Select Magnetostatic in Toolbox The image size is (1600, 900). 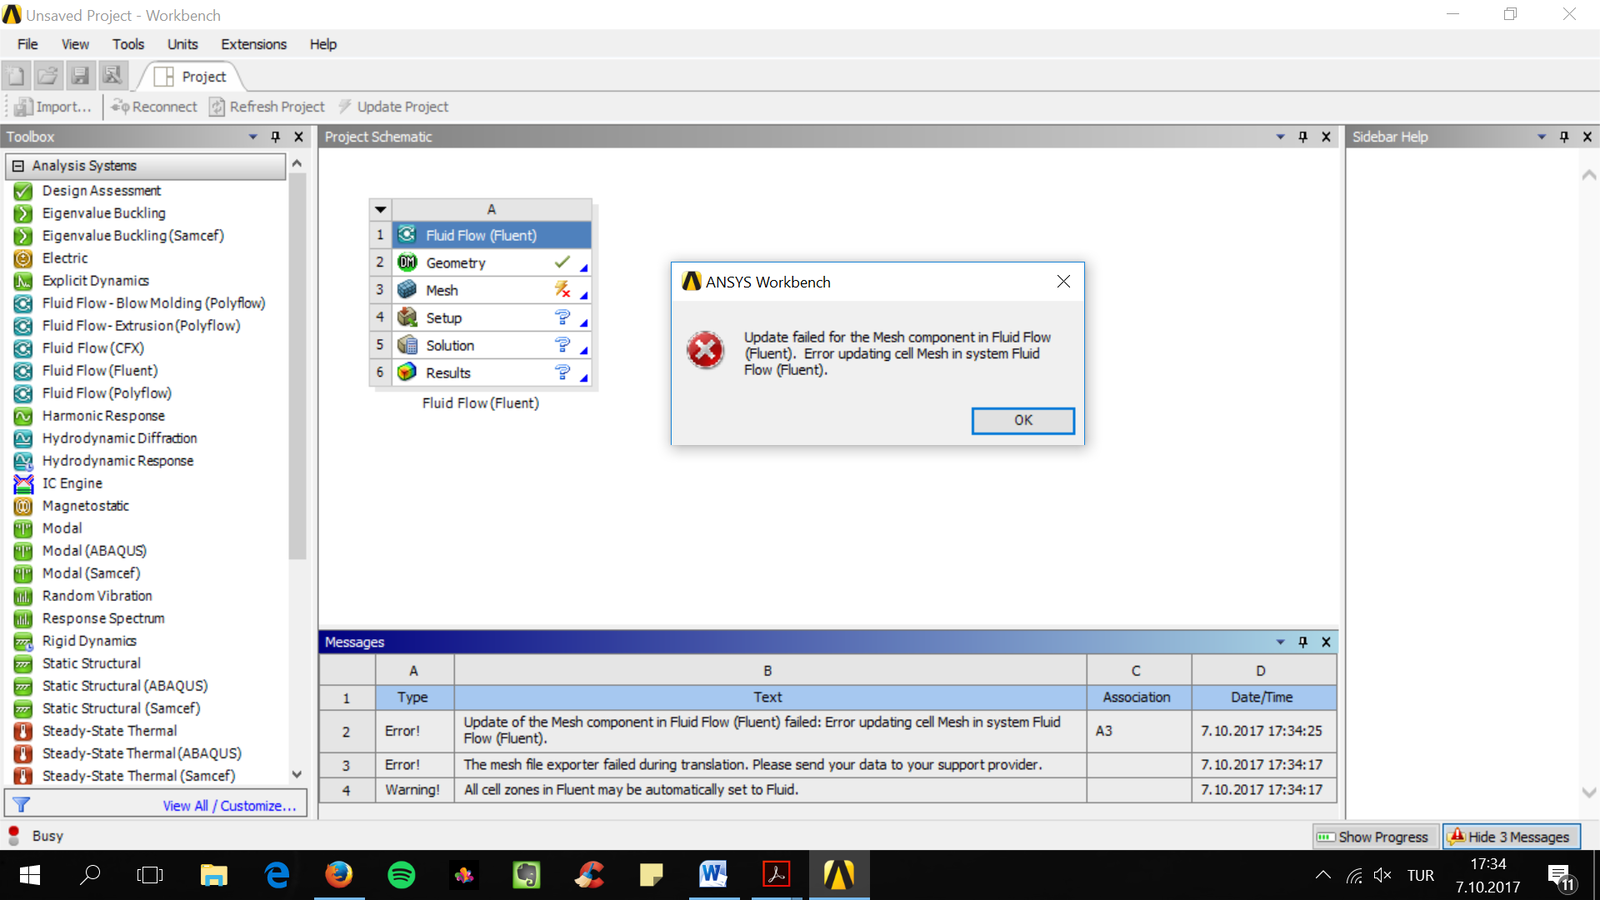[85, 506]
